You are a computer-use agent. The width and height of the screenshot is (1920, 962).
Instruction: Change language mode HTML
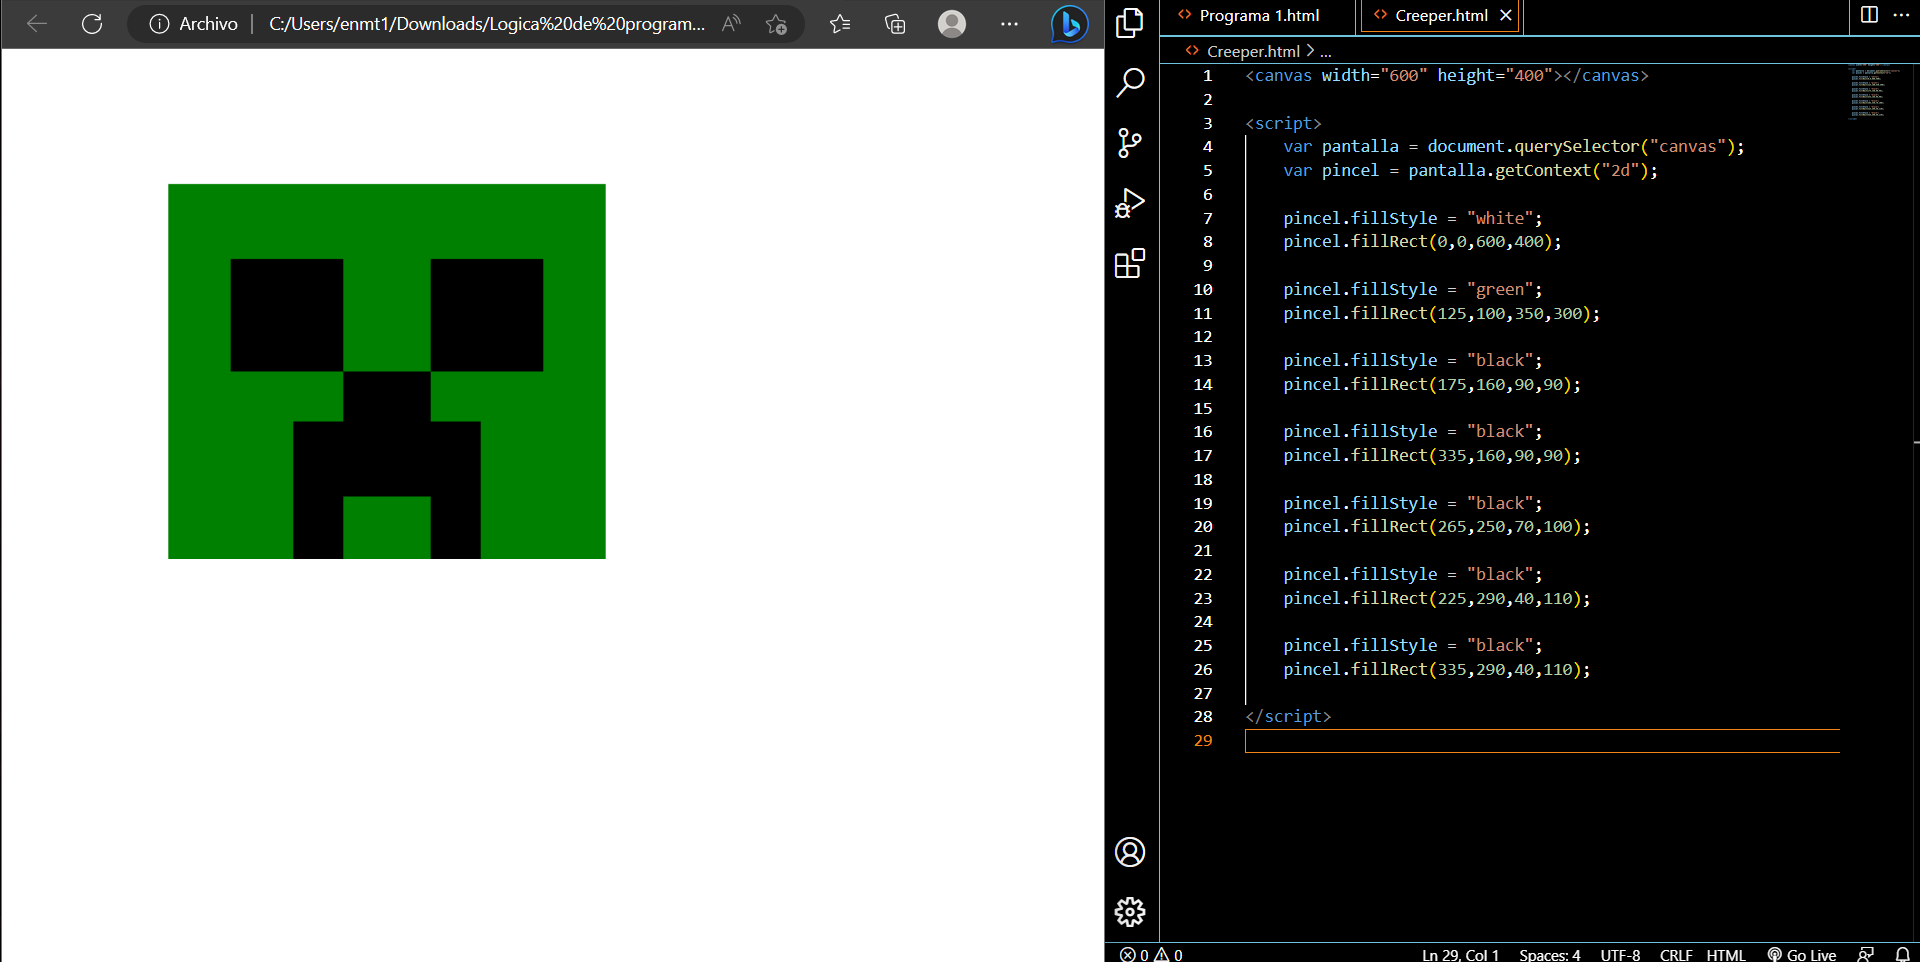point(1726,954)
